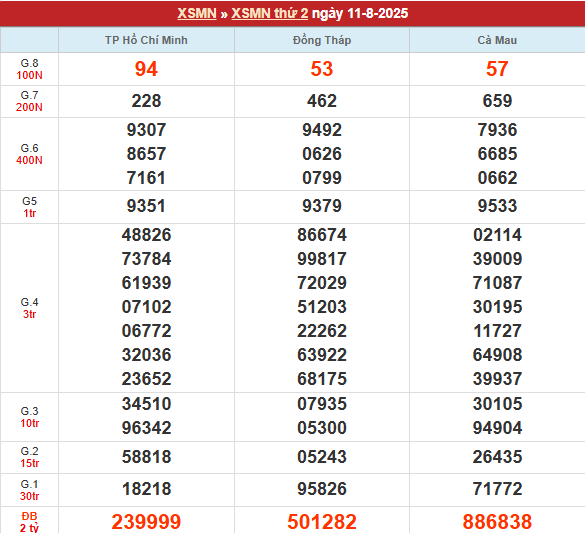Select G.6 number 7936

tap(497, 130)
